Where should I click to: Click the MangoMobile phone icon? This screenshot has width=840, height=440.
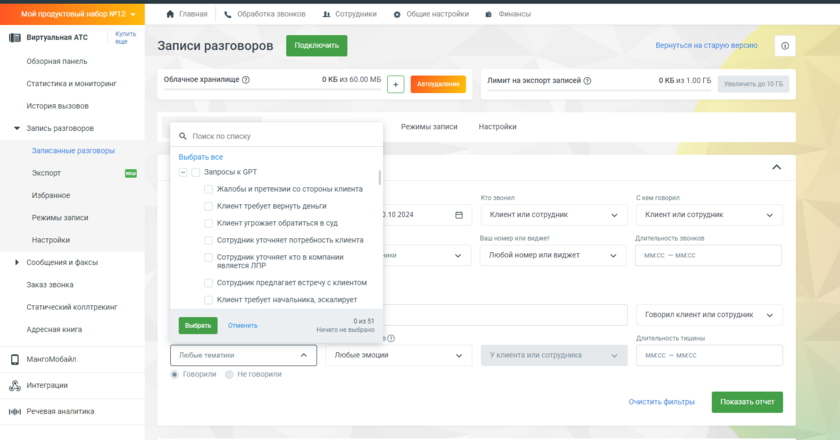coord(15,359)
